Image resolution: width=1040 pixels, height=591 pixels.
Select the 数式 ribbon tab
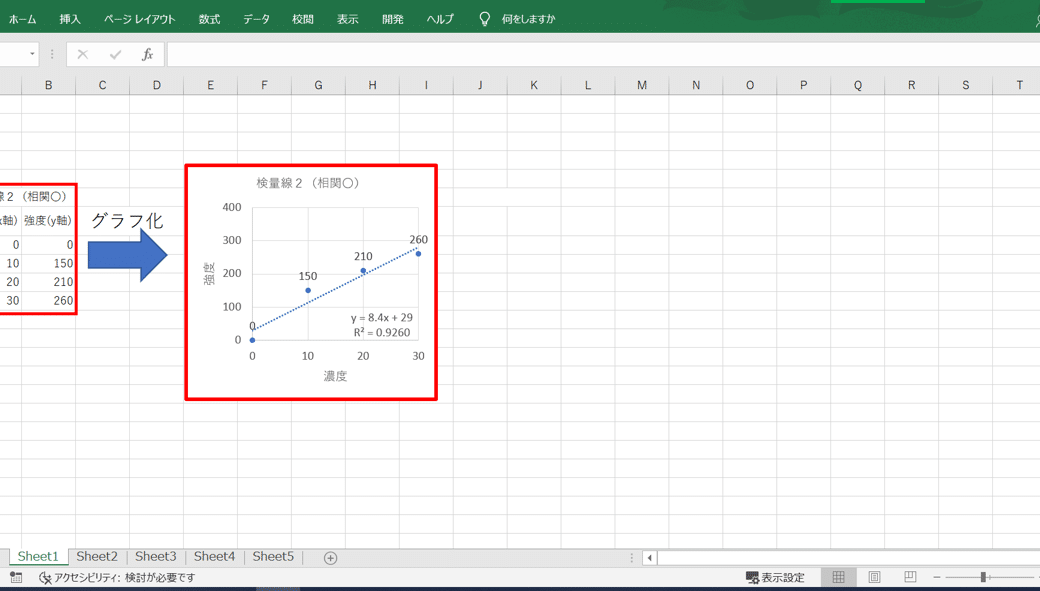pos(208,17)
